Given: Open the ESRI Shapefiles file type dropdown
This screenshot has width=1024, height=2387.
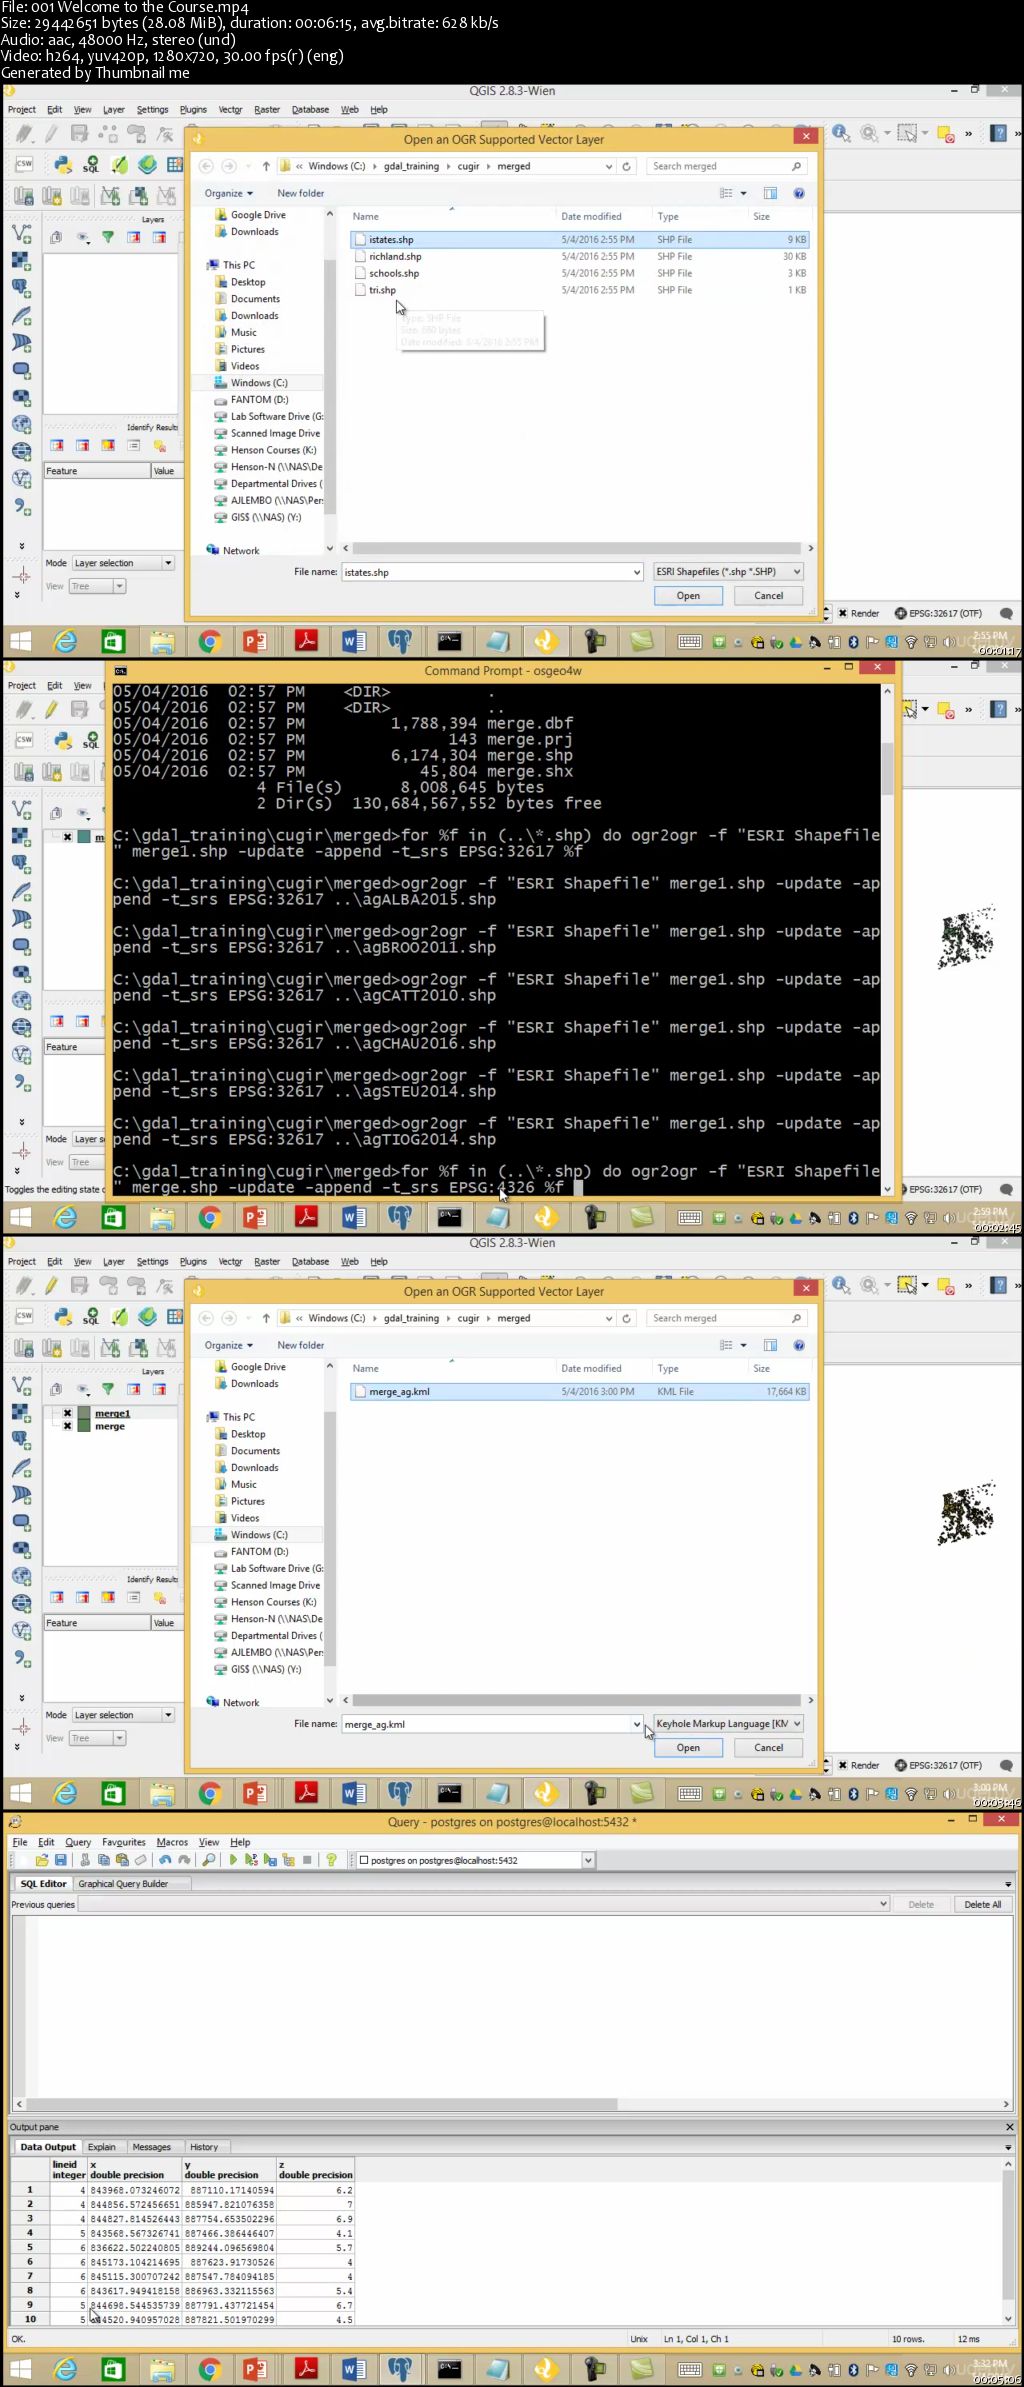Looking at the screenshot, I should [x=728, y=572].
